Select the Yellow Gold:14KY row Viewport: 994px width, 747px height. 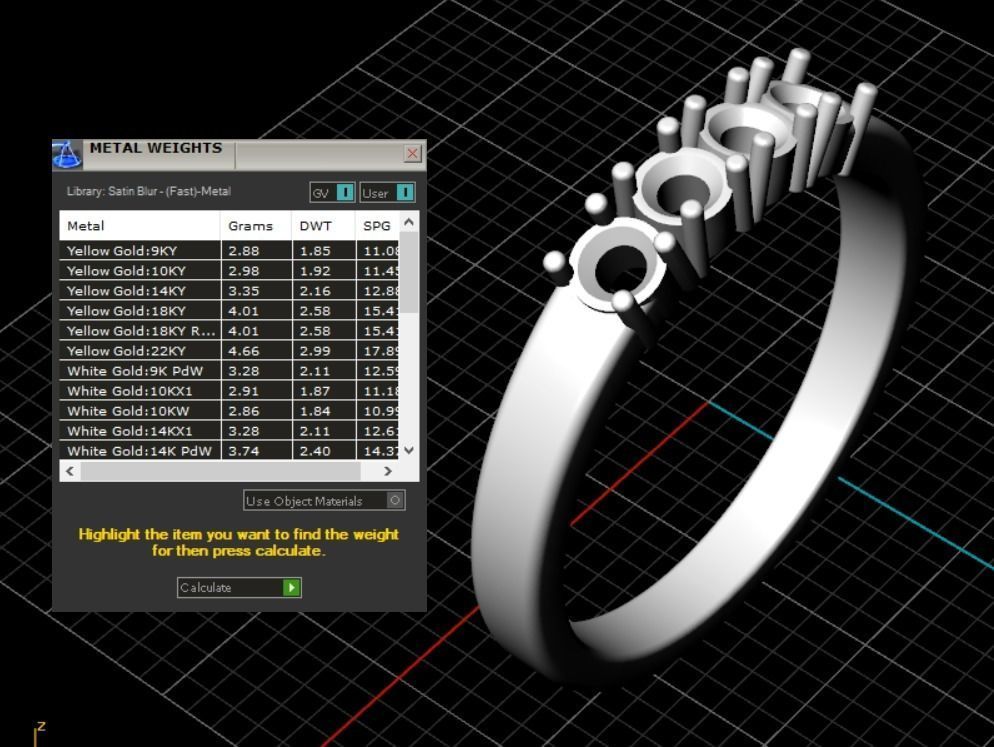(229, 290)
